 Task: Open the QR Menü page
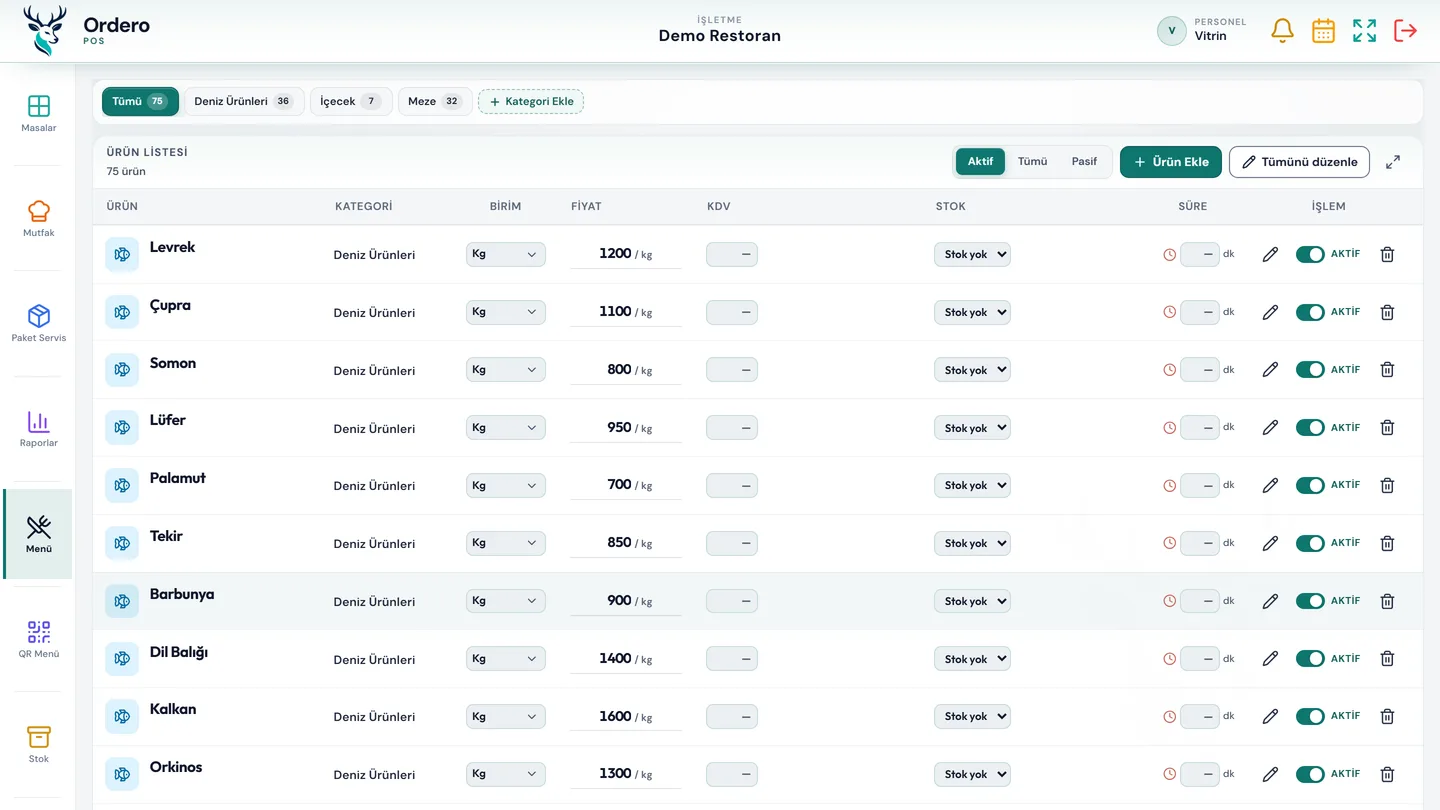[x=39, y=640]
